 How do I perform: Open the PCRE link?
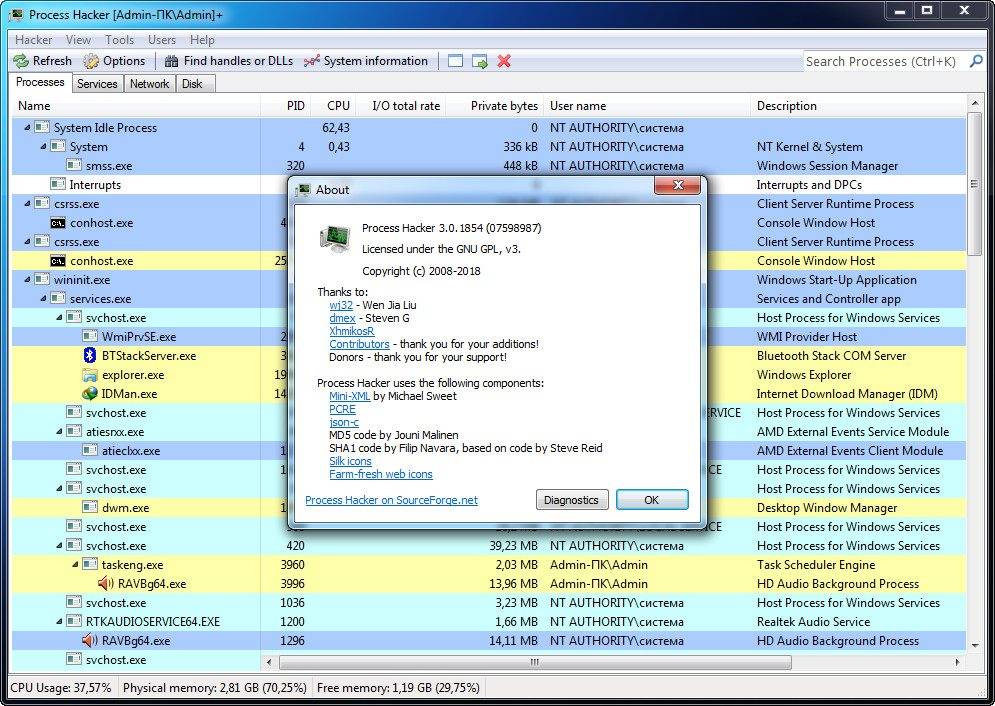(342, 409)
